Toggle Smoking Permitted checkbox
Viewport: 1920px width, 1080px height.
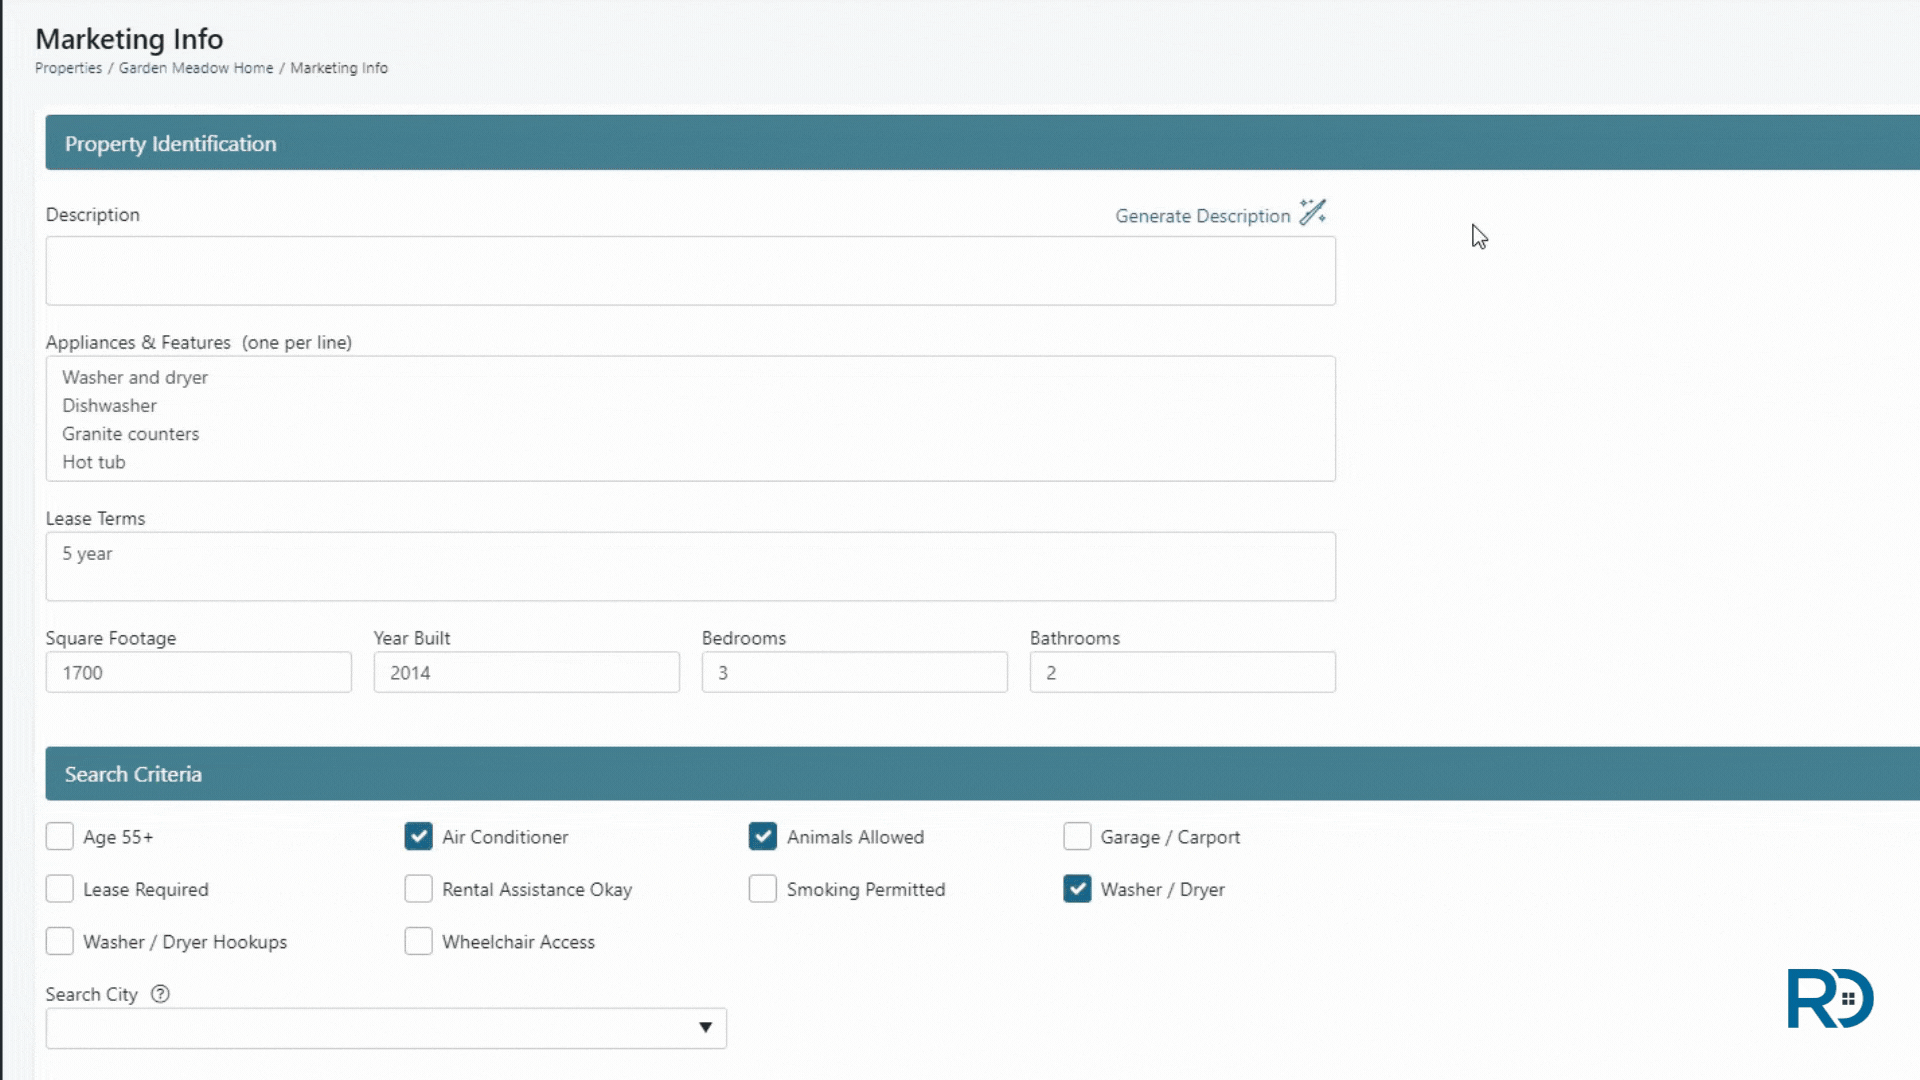pos(763,889)
